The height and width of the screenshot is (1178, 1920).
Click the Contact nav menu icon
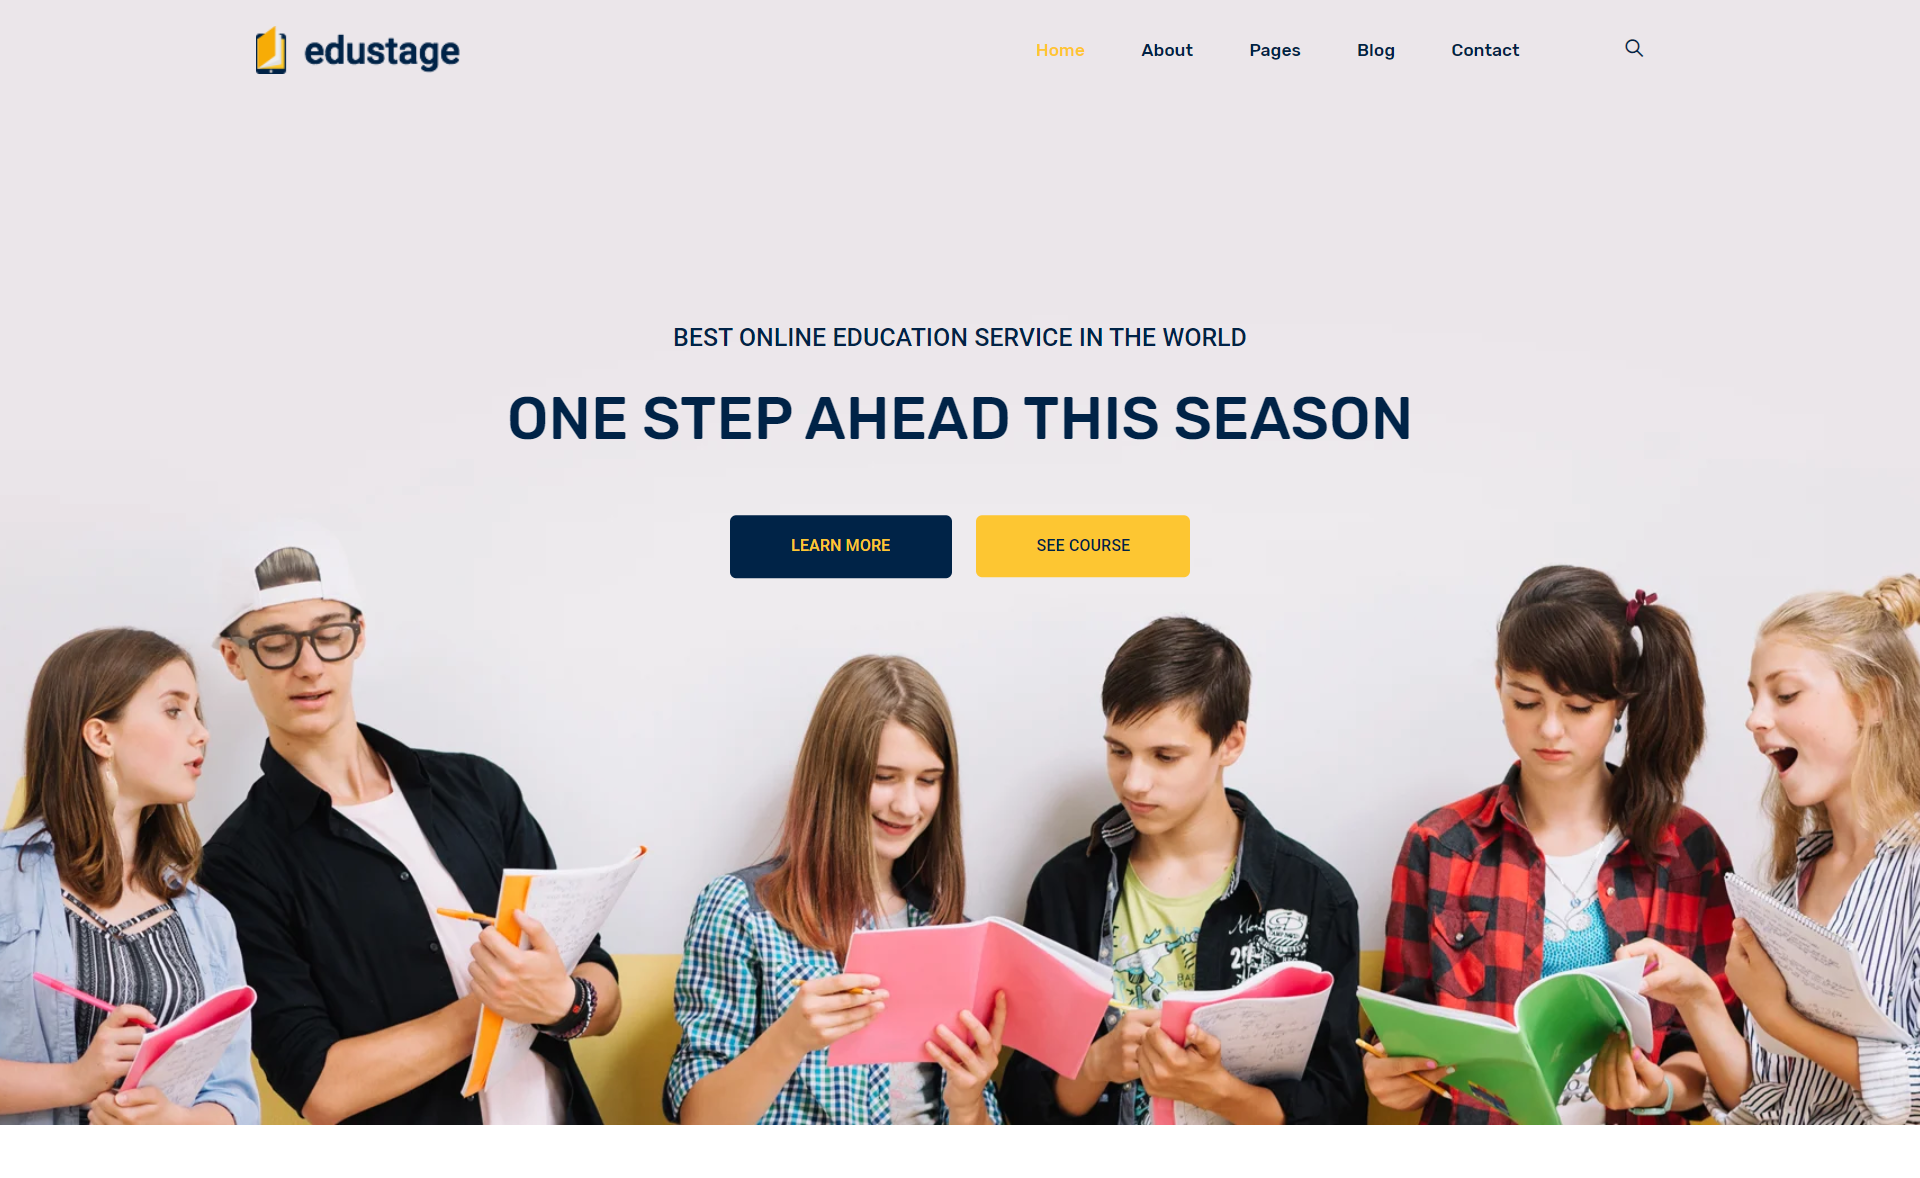coord(1485,51)
